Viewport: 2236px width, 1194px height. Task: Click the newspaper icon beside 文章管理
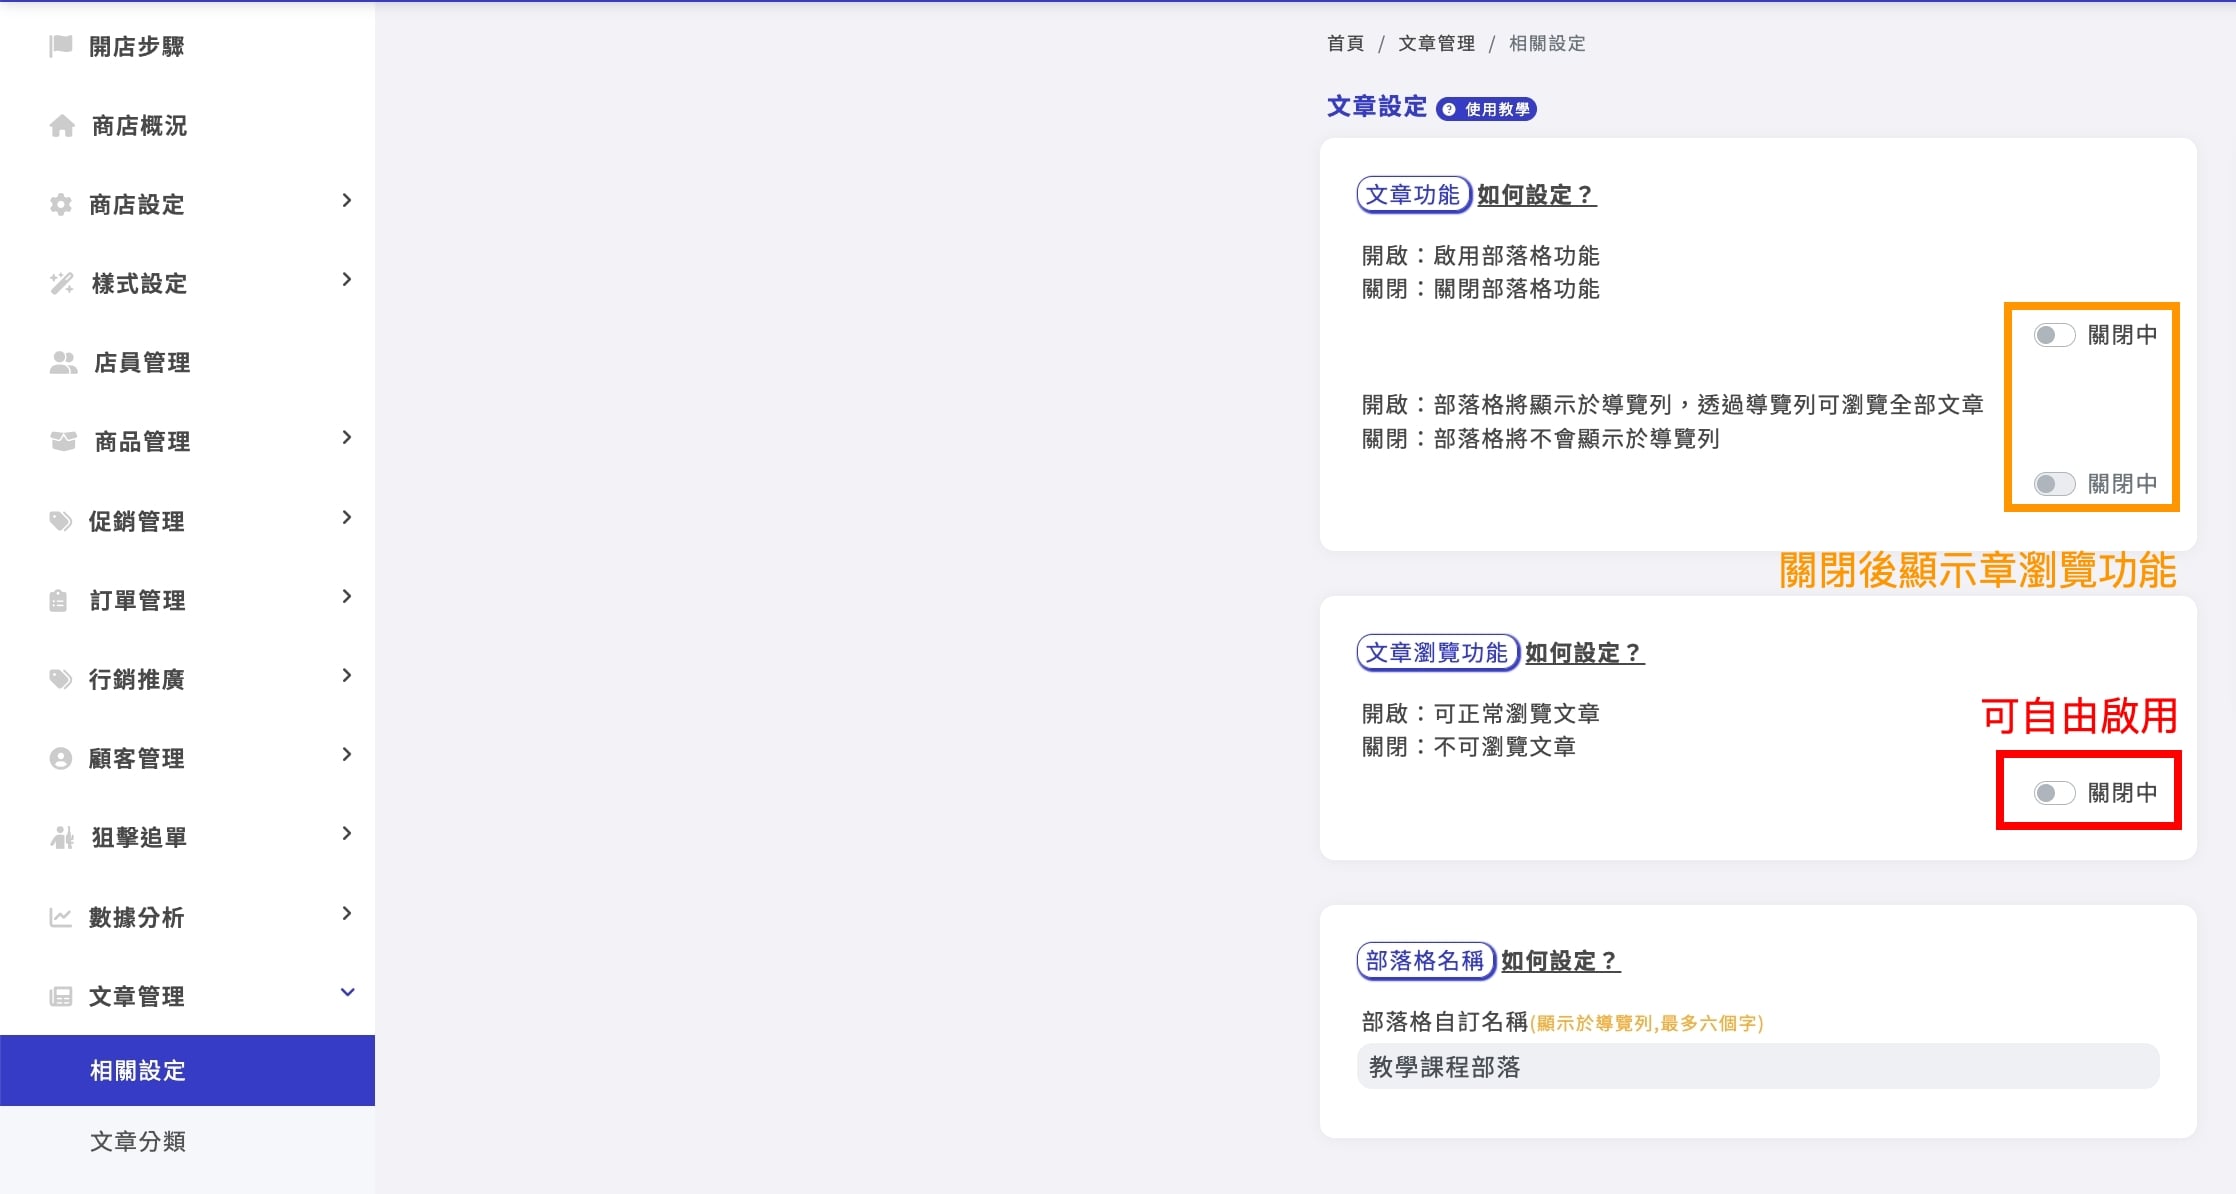[x=61, y=996]
